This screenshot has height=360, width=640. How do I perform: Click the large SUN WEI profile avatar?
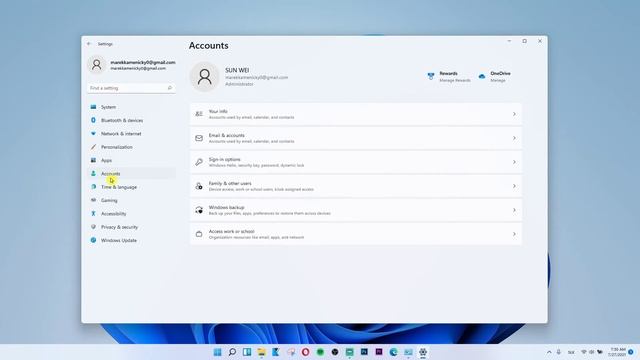tap(204, 77)
